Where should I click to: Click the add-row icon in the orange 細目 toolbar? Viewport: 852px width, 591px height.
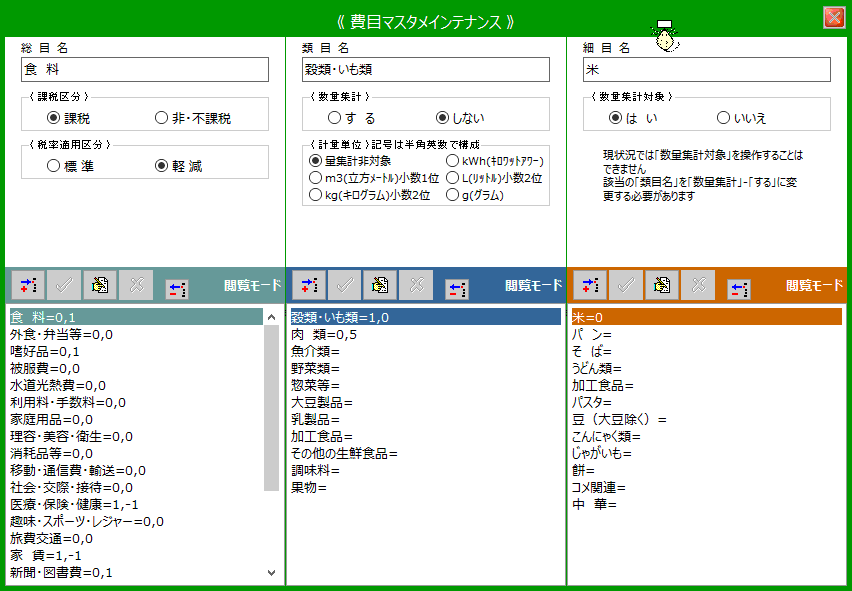click(589, 285)
